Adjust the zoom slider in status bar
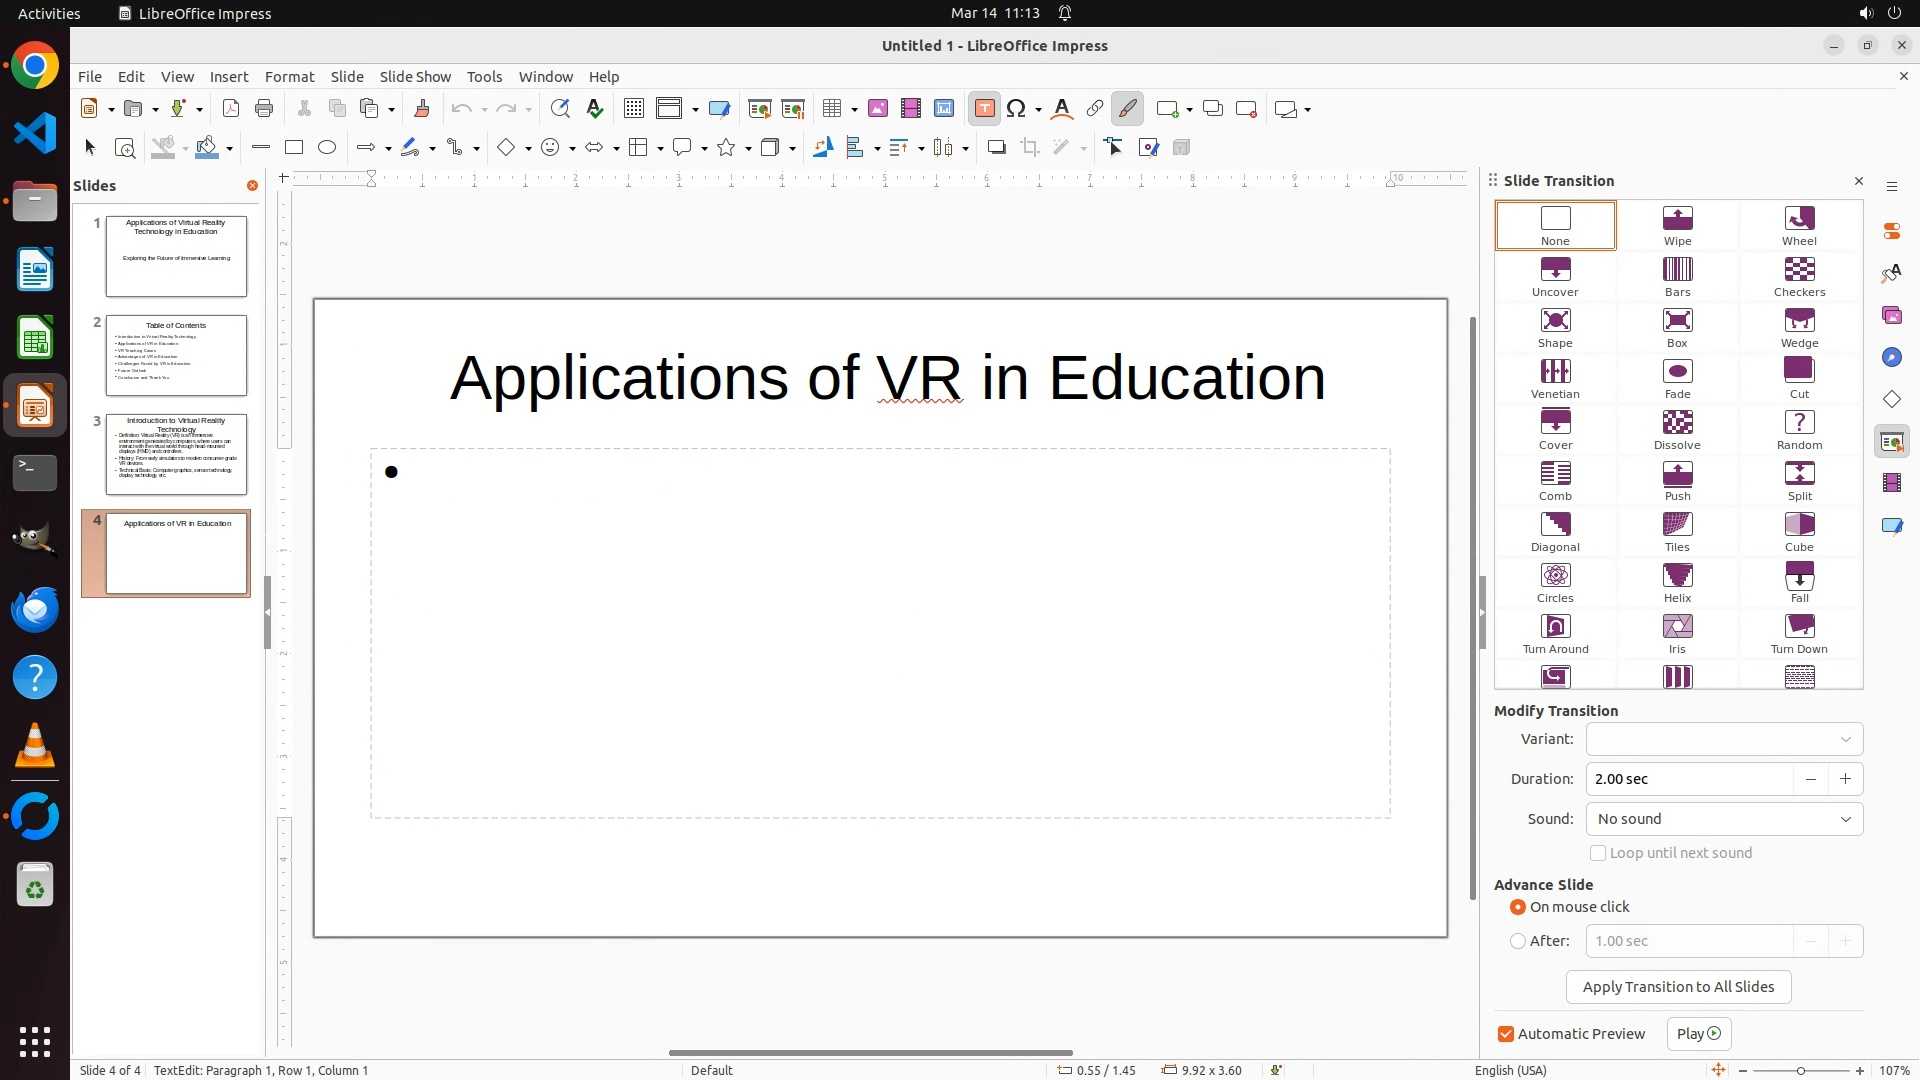The image size is (1920, 1080). tap(1801, 1071)
